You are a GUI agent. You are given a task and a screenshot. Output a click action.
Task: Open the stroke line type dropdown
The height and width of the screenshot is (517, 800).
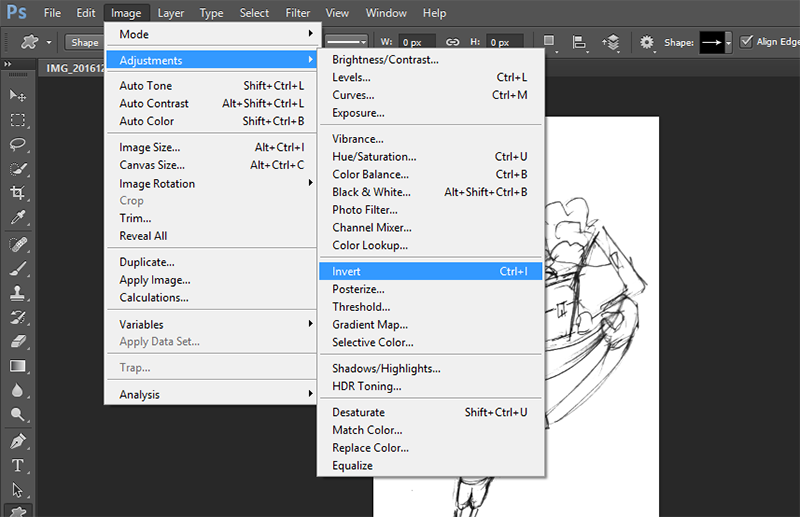pos(346,42)
